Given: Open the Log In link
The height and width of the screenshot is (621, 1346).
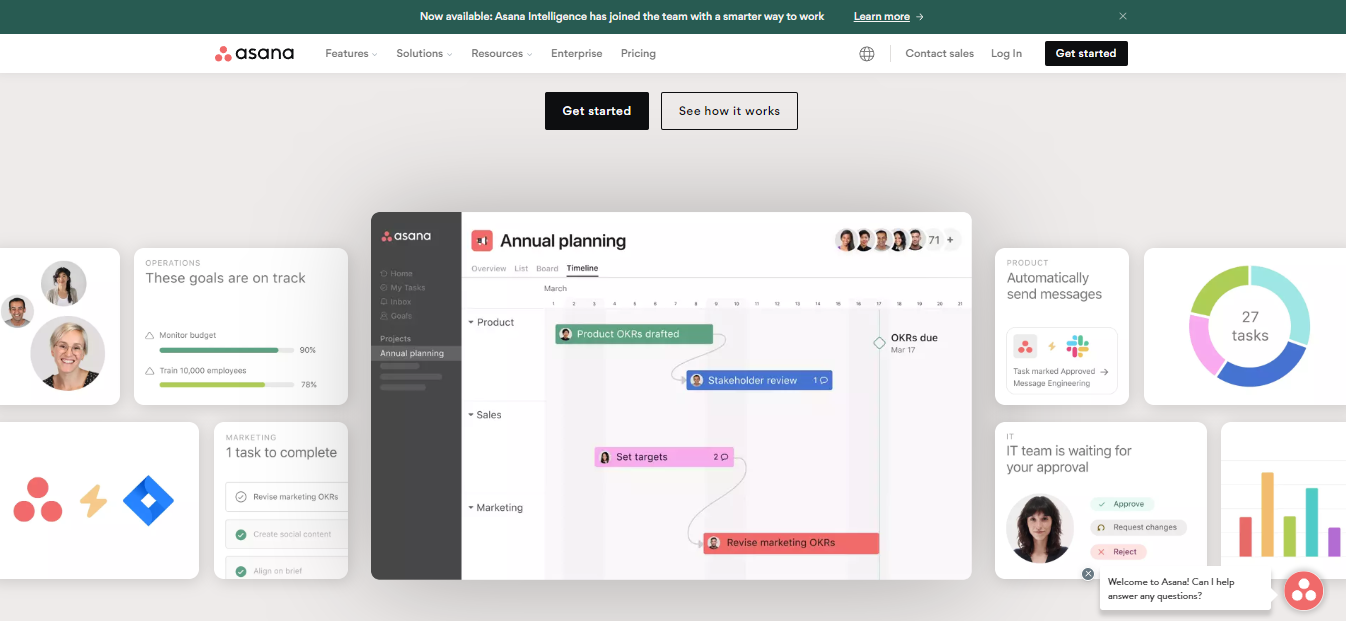Looking at the screenshot, I should coord(1006,54).
